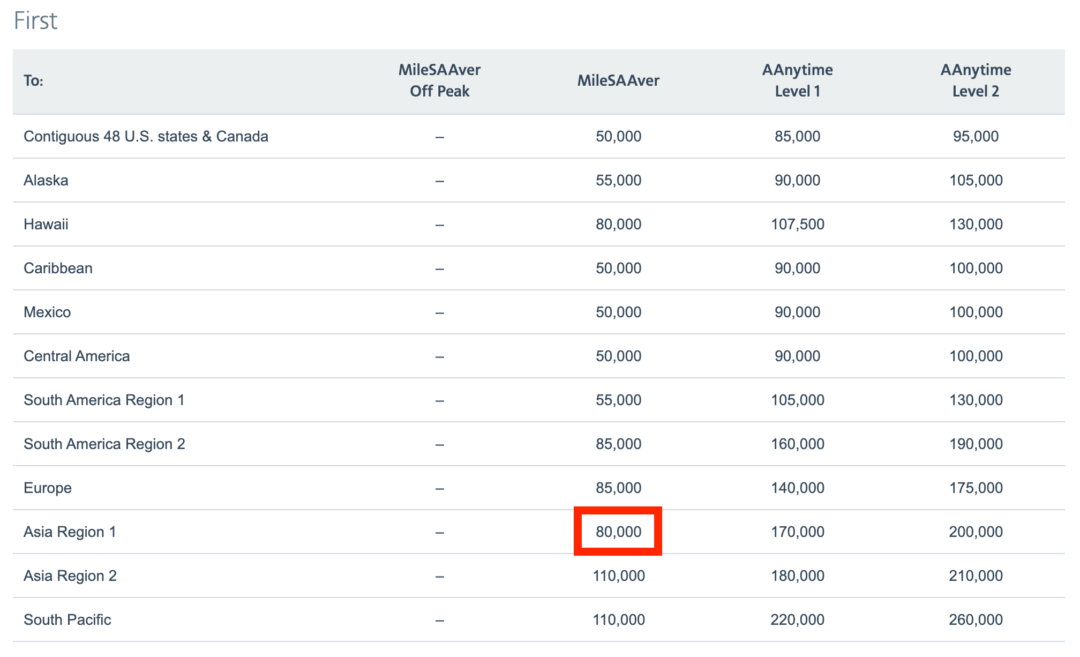This screenshot has height=657, width=1080.
Task: Click Europe Level 1 value 140,000
Action: click(x=797, y=488)
